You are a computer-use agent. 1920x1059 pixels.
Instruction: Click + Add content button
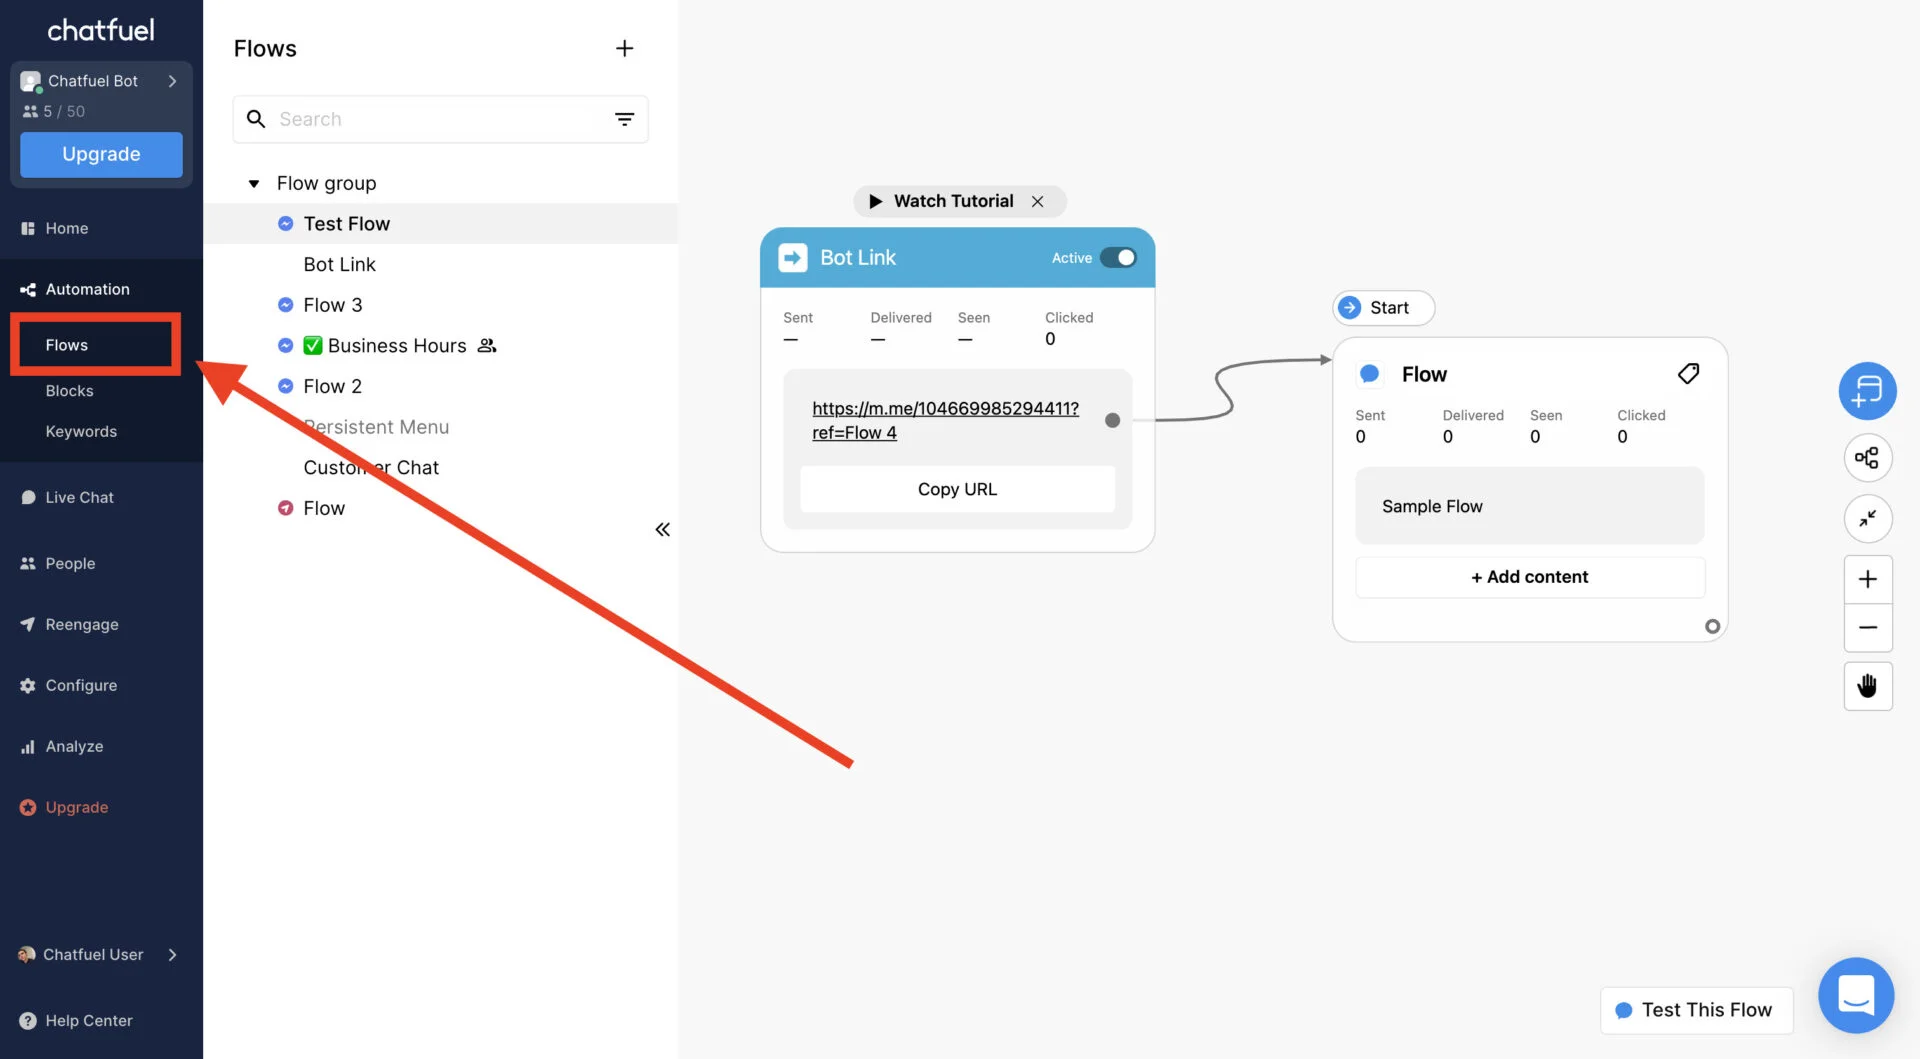[x=1529, y=577]
